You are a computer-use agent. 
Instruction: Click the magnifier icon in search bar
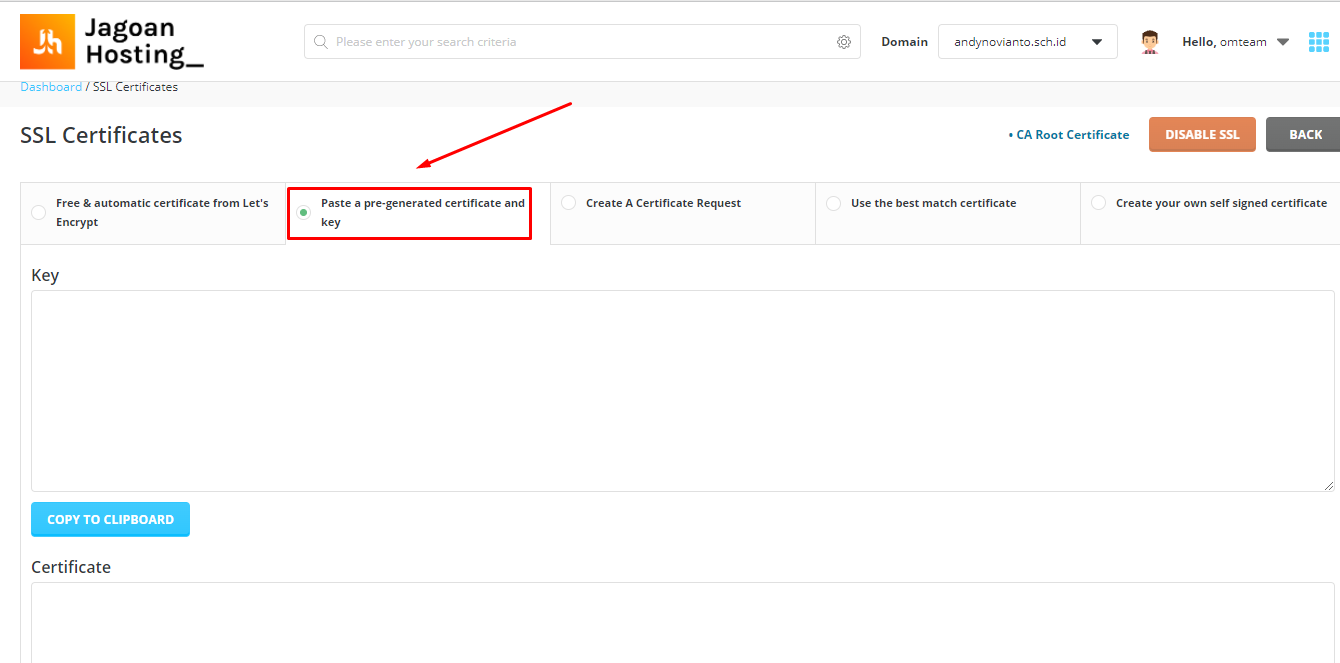coord(321,41)
